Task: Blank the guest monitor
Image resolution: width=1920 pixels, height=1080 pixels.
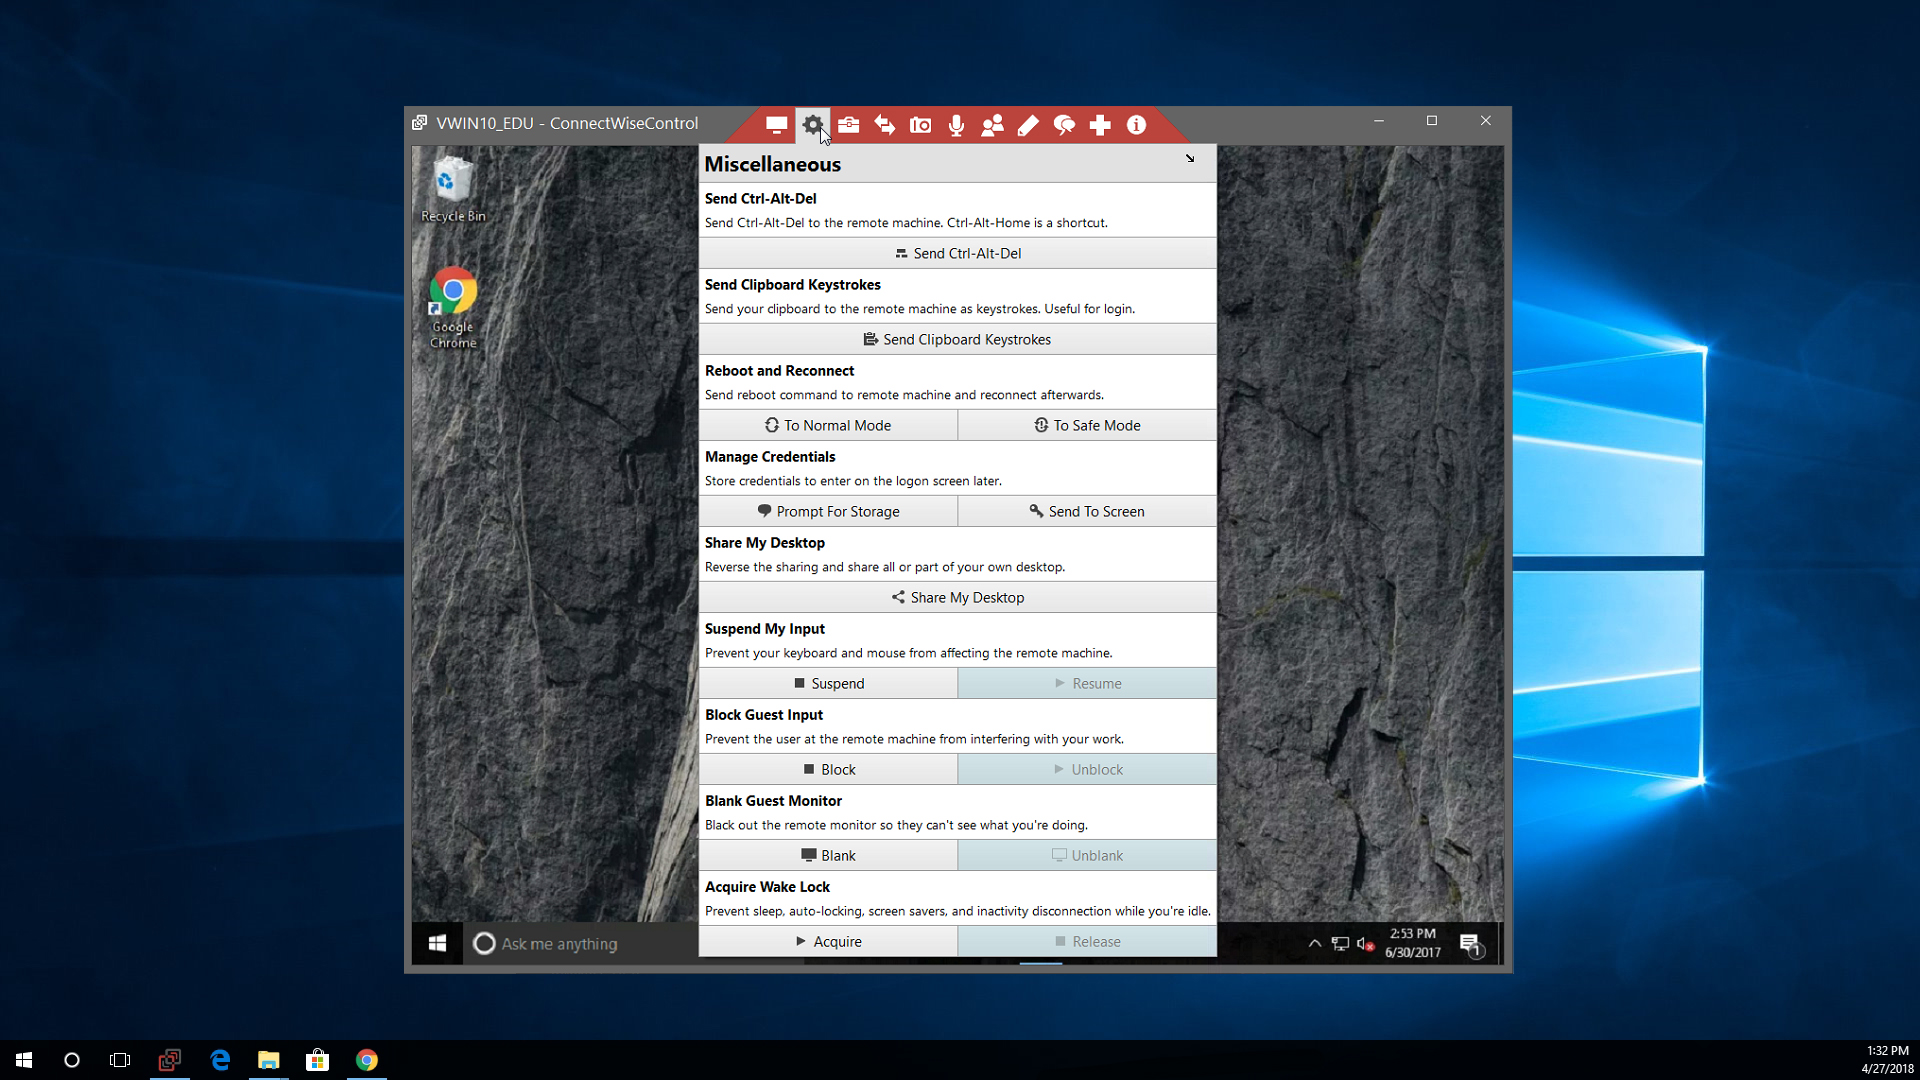Action: pyautogui.click(x=828, y=855)
